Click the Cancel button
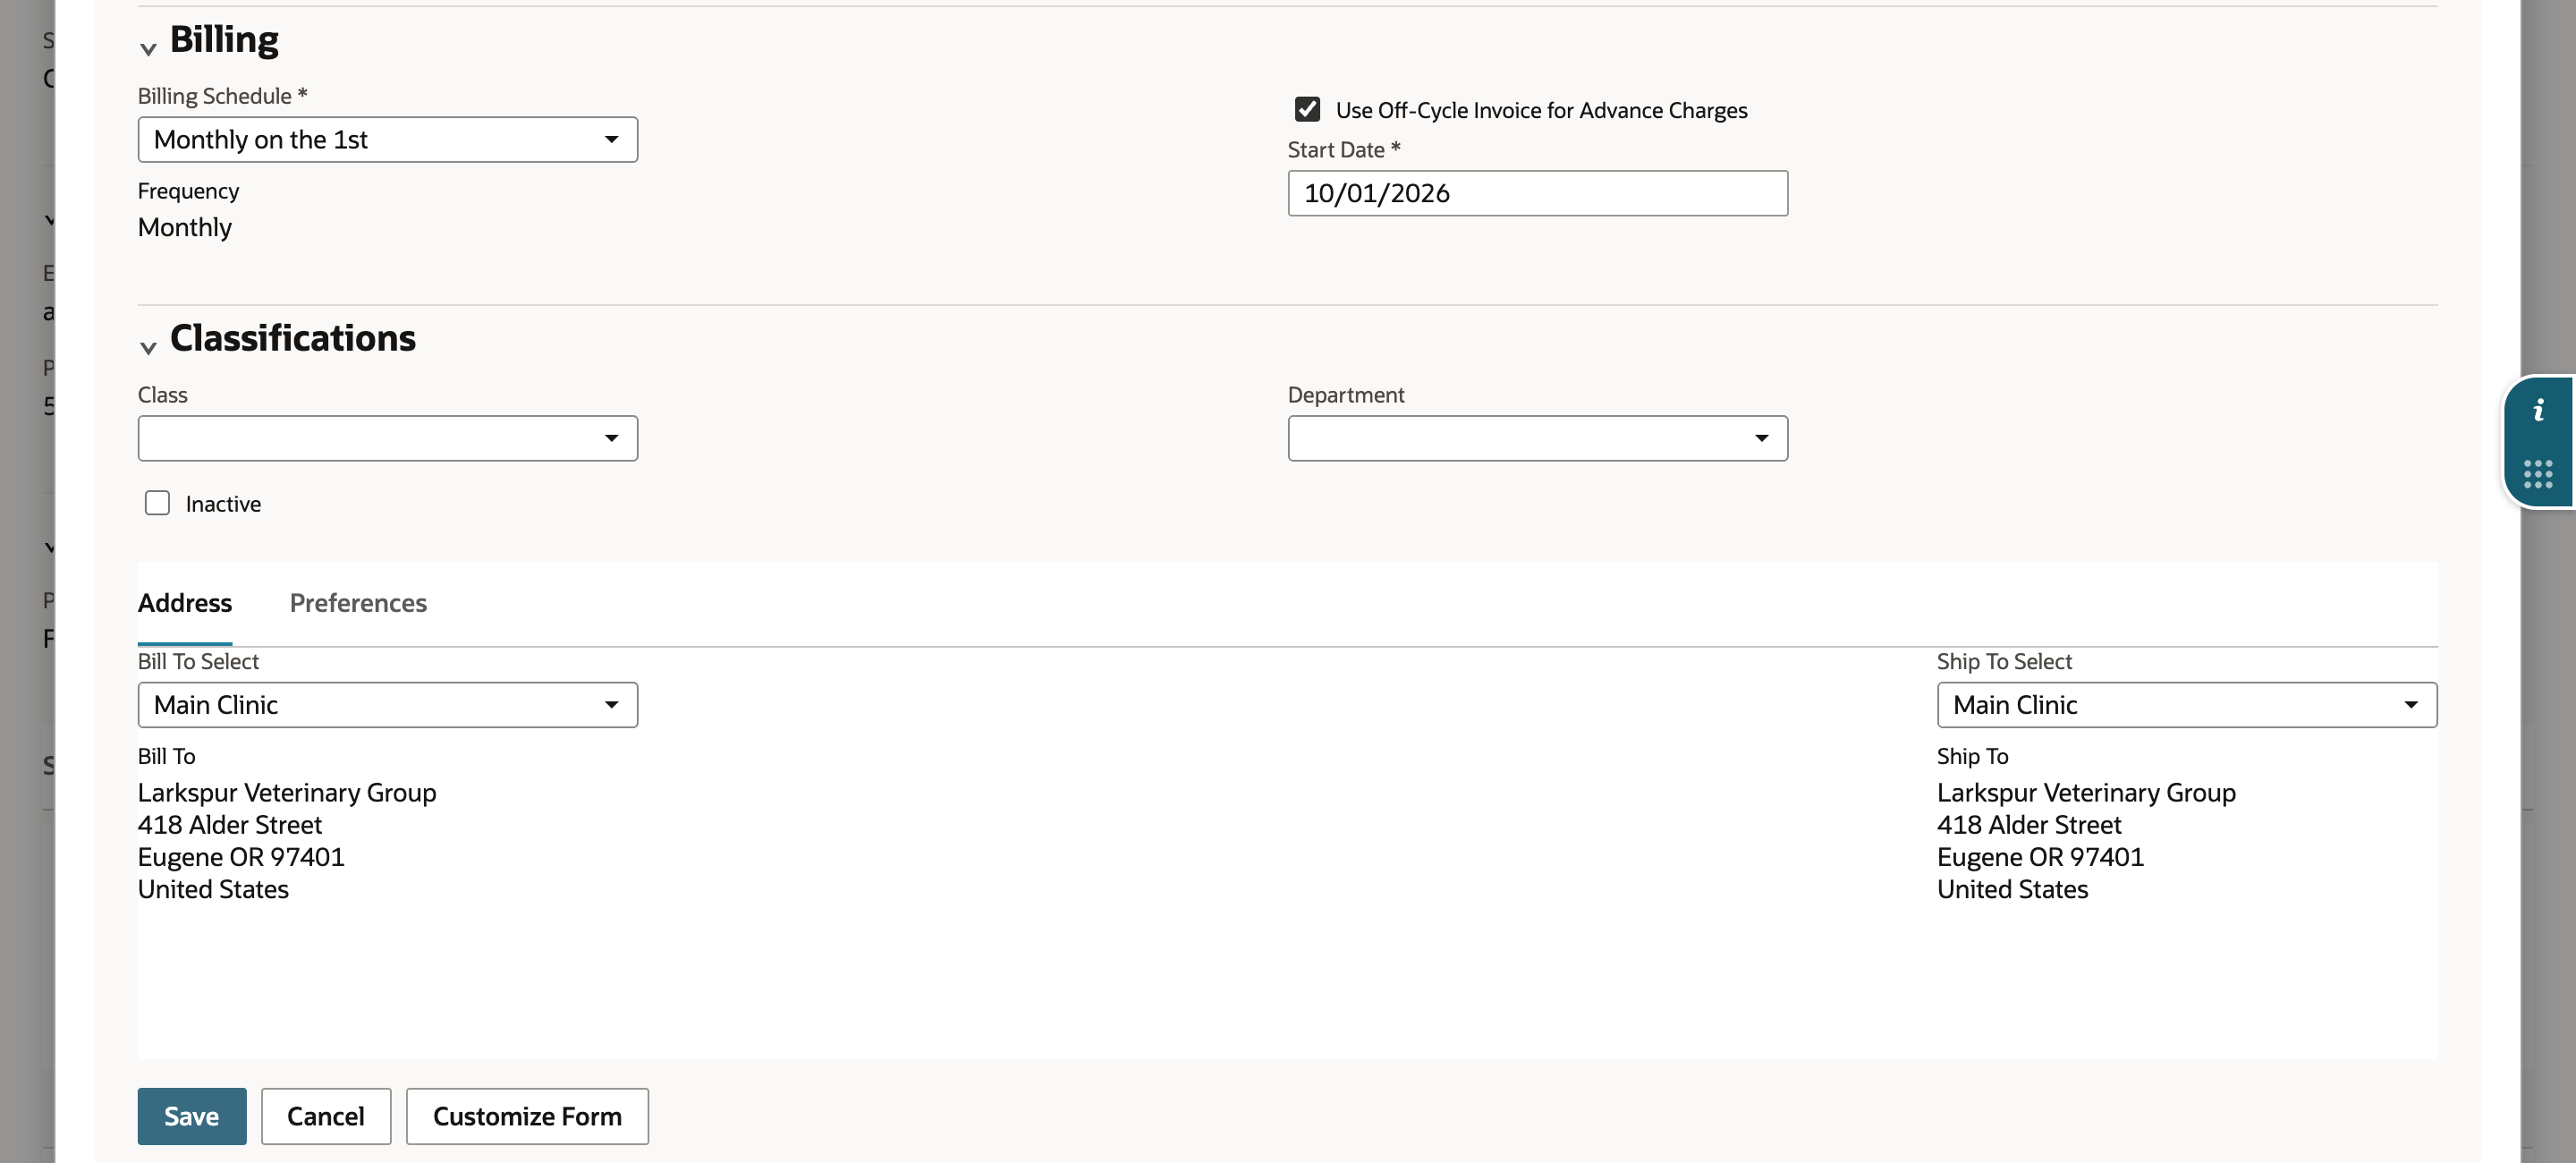Image resolution: width=2576 pixels, height=1163 pixels. point(326,1116)
